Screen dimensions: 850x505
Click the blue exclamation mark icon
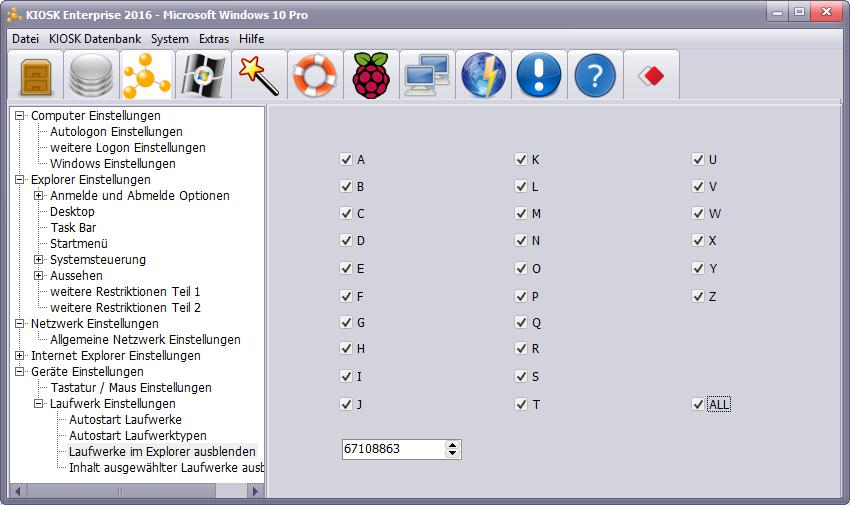[539, 76]
